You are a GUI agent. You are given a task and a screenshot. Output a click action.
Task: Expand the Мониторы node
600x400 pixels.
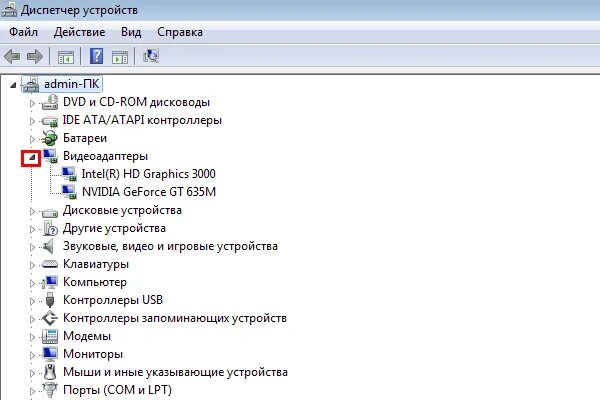coord(32,355)
